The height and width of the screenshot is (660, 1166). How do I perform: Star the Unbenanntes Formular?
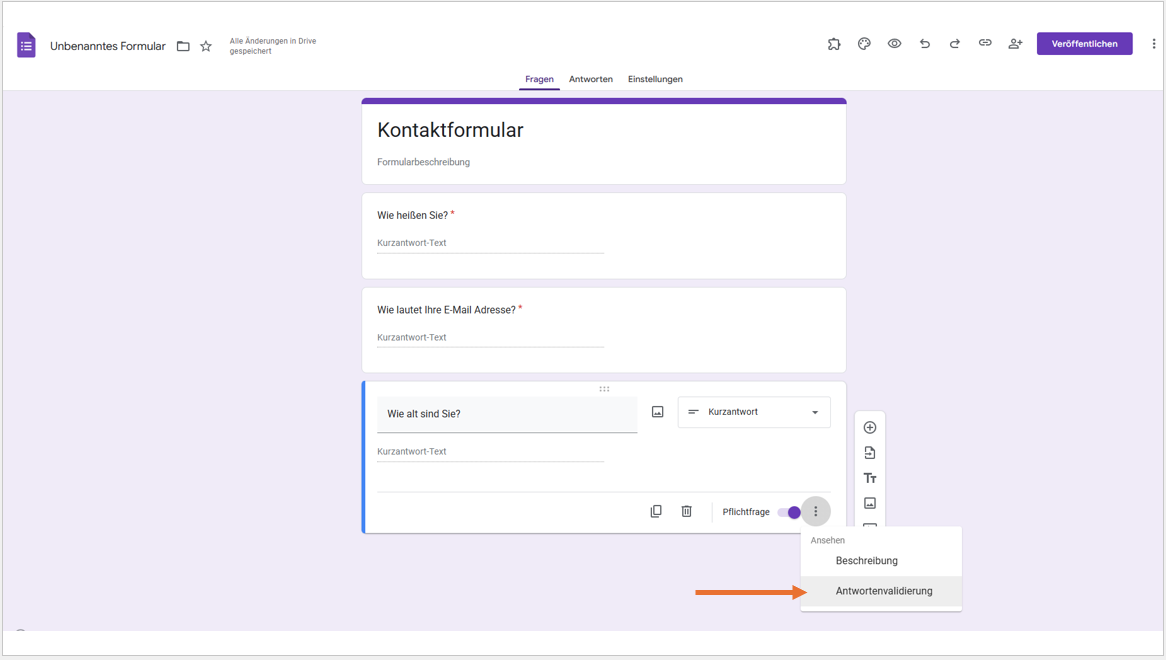206,46
